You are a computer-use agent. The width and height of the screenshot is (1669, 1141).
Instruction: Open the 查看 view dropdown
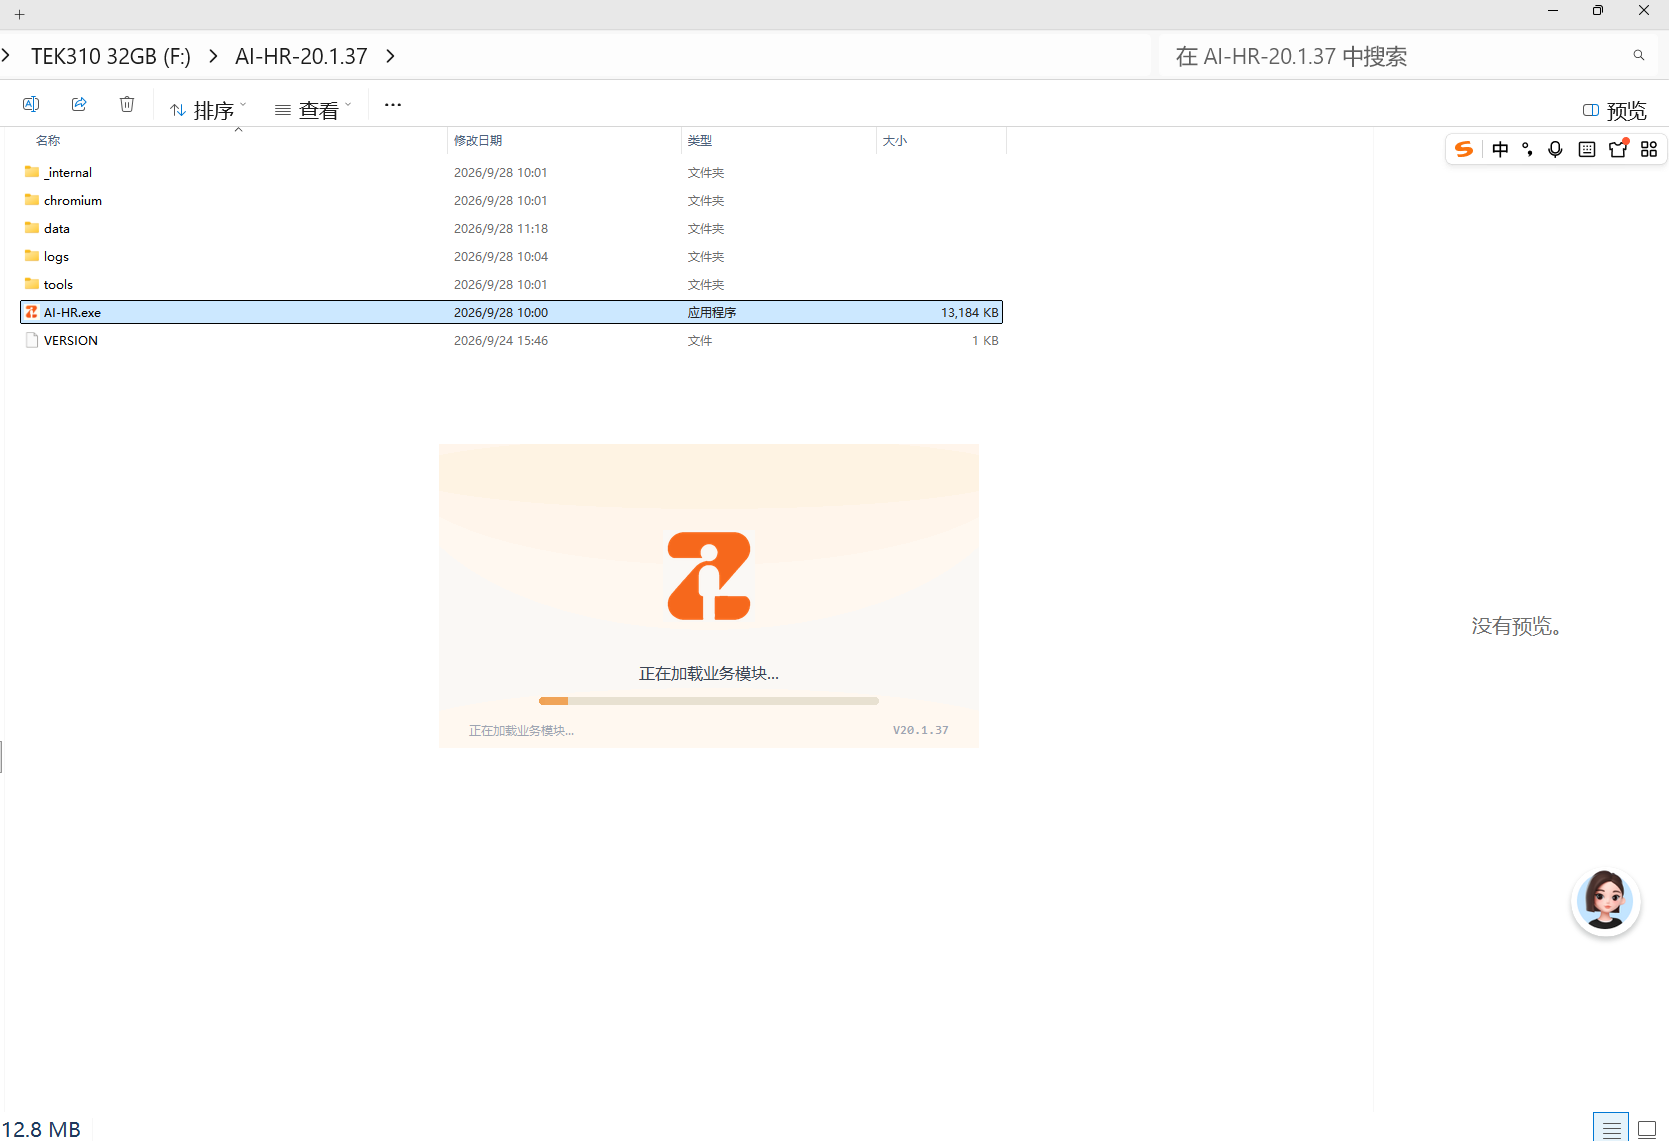click(313, 109)
